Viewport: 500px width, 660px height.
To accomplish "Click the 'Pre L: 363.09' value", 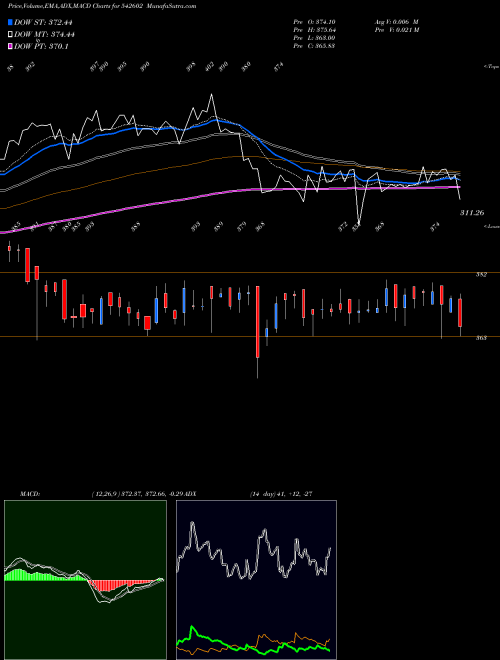I will coord(314,38).
